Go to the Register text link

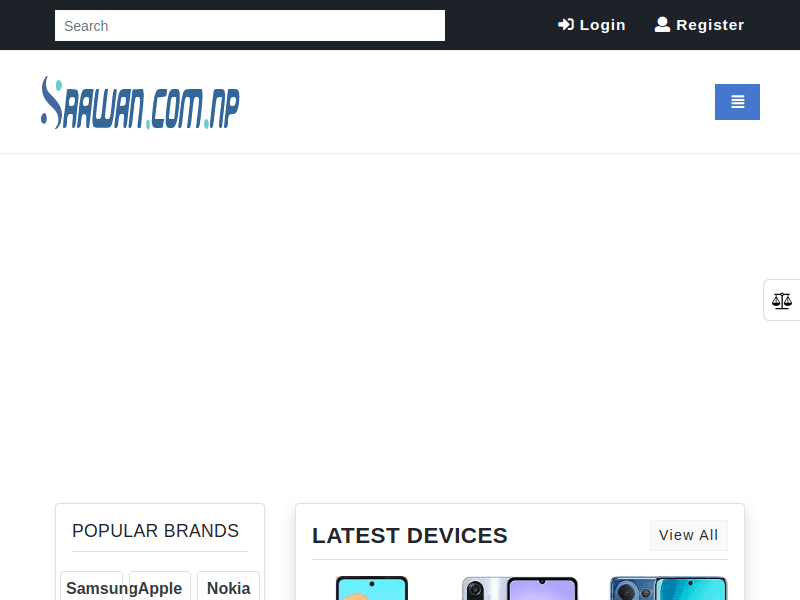point(710,25)
